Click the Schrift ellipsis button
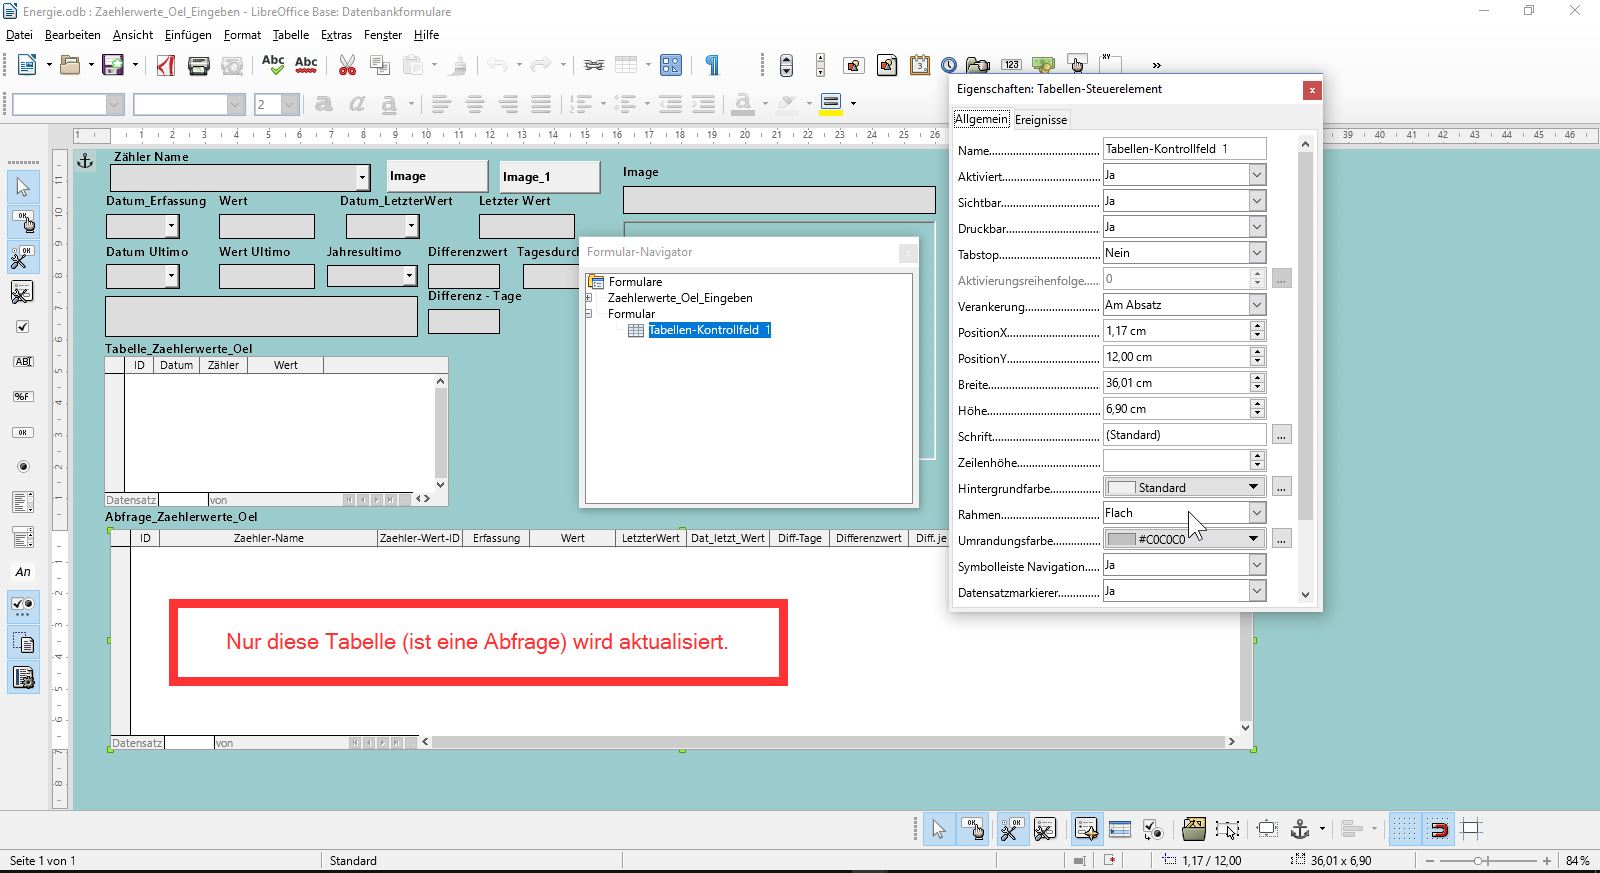The width and height of the screenshot is (1600, 873). click(x=1281, y=435)
